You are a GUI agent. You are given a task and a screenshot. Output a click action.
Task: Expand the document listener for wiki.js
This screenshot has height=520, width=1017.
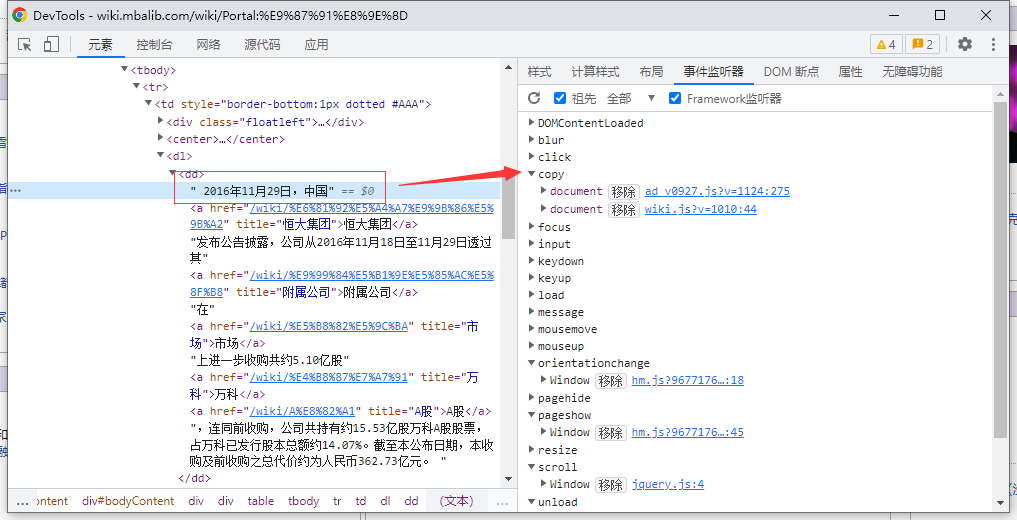(544, 209)
